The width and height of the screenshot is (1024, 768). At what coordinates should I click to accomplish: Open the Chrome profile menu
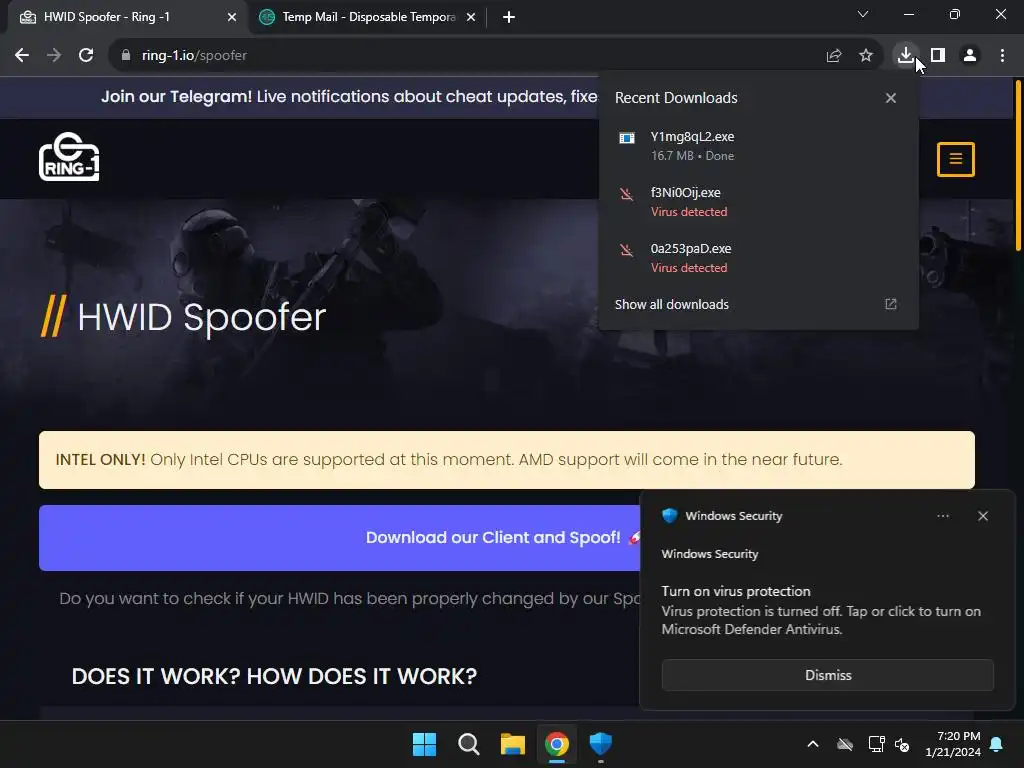(970, 56)
